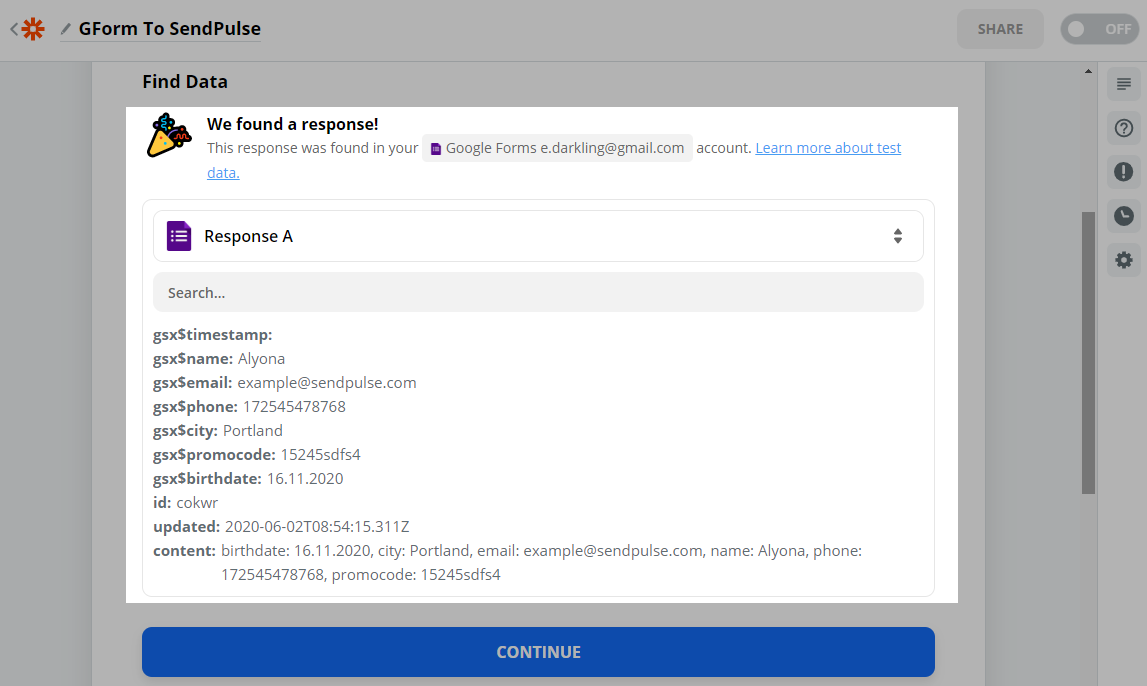Viewport: 1147px width, 686px height.
Task: Select the gsx$promocode value 15245sdfs4
Action: pos(320,455)
